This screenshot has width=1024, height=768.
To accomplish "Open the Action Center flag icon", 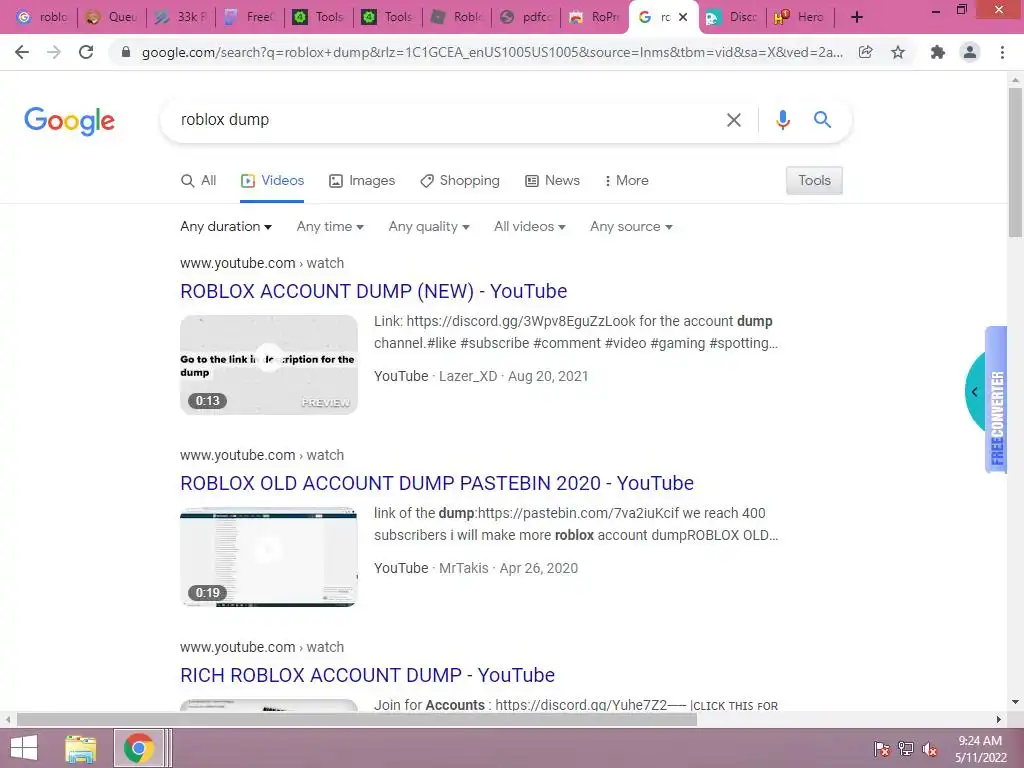I will (882, 749).
